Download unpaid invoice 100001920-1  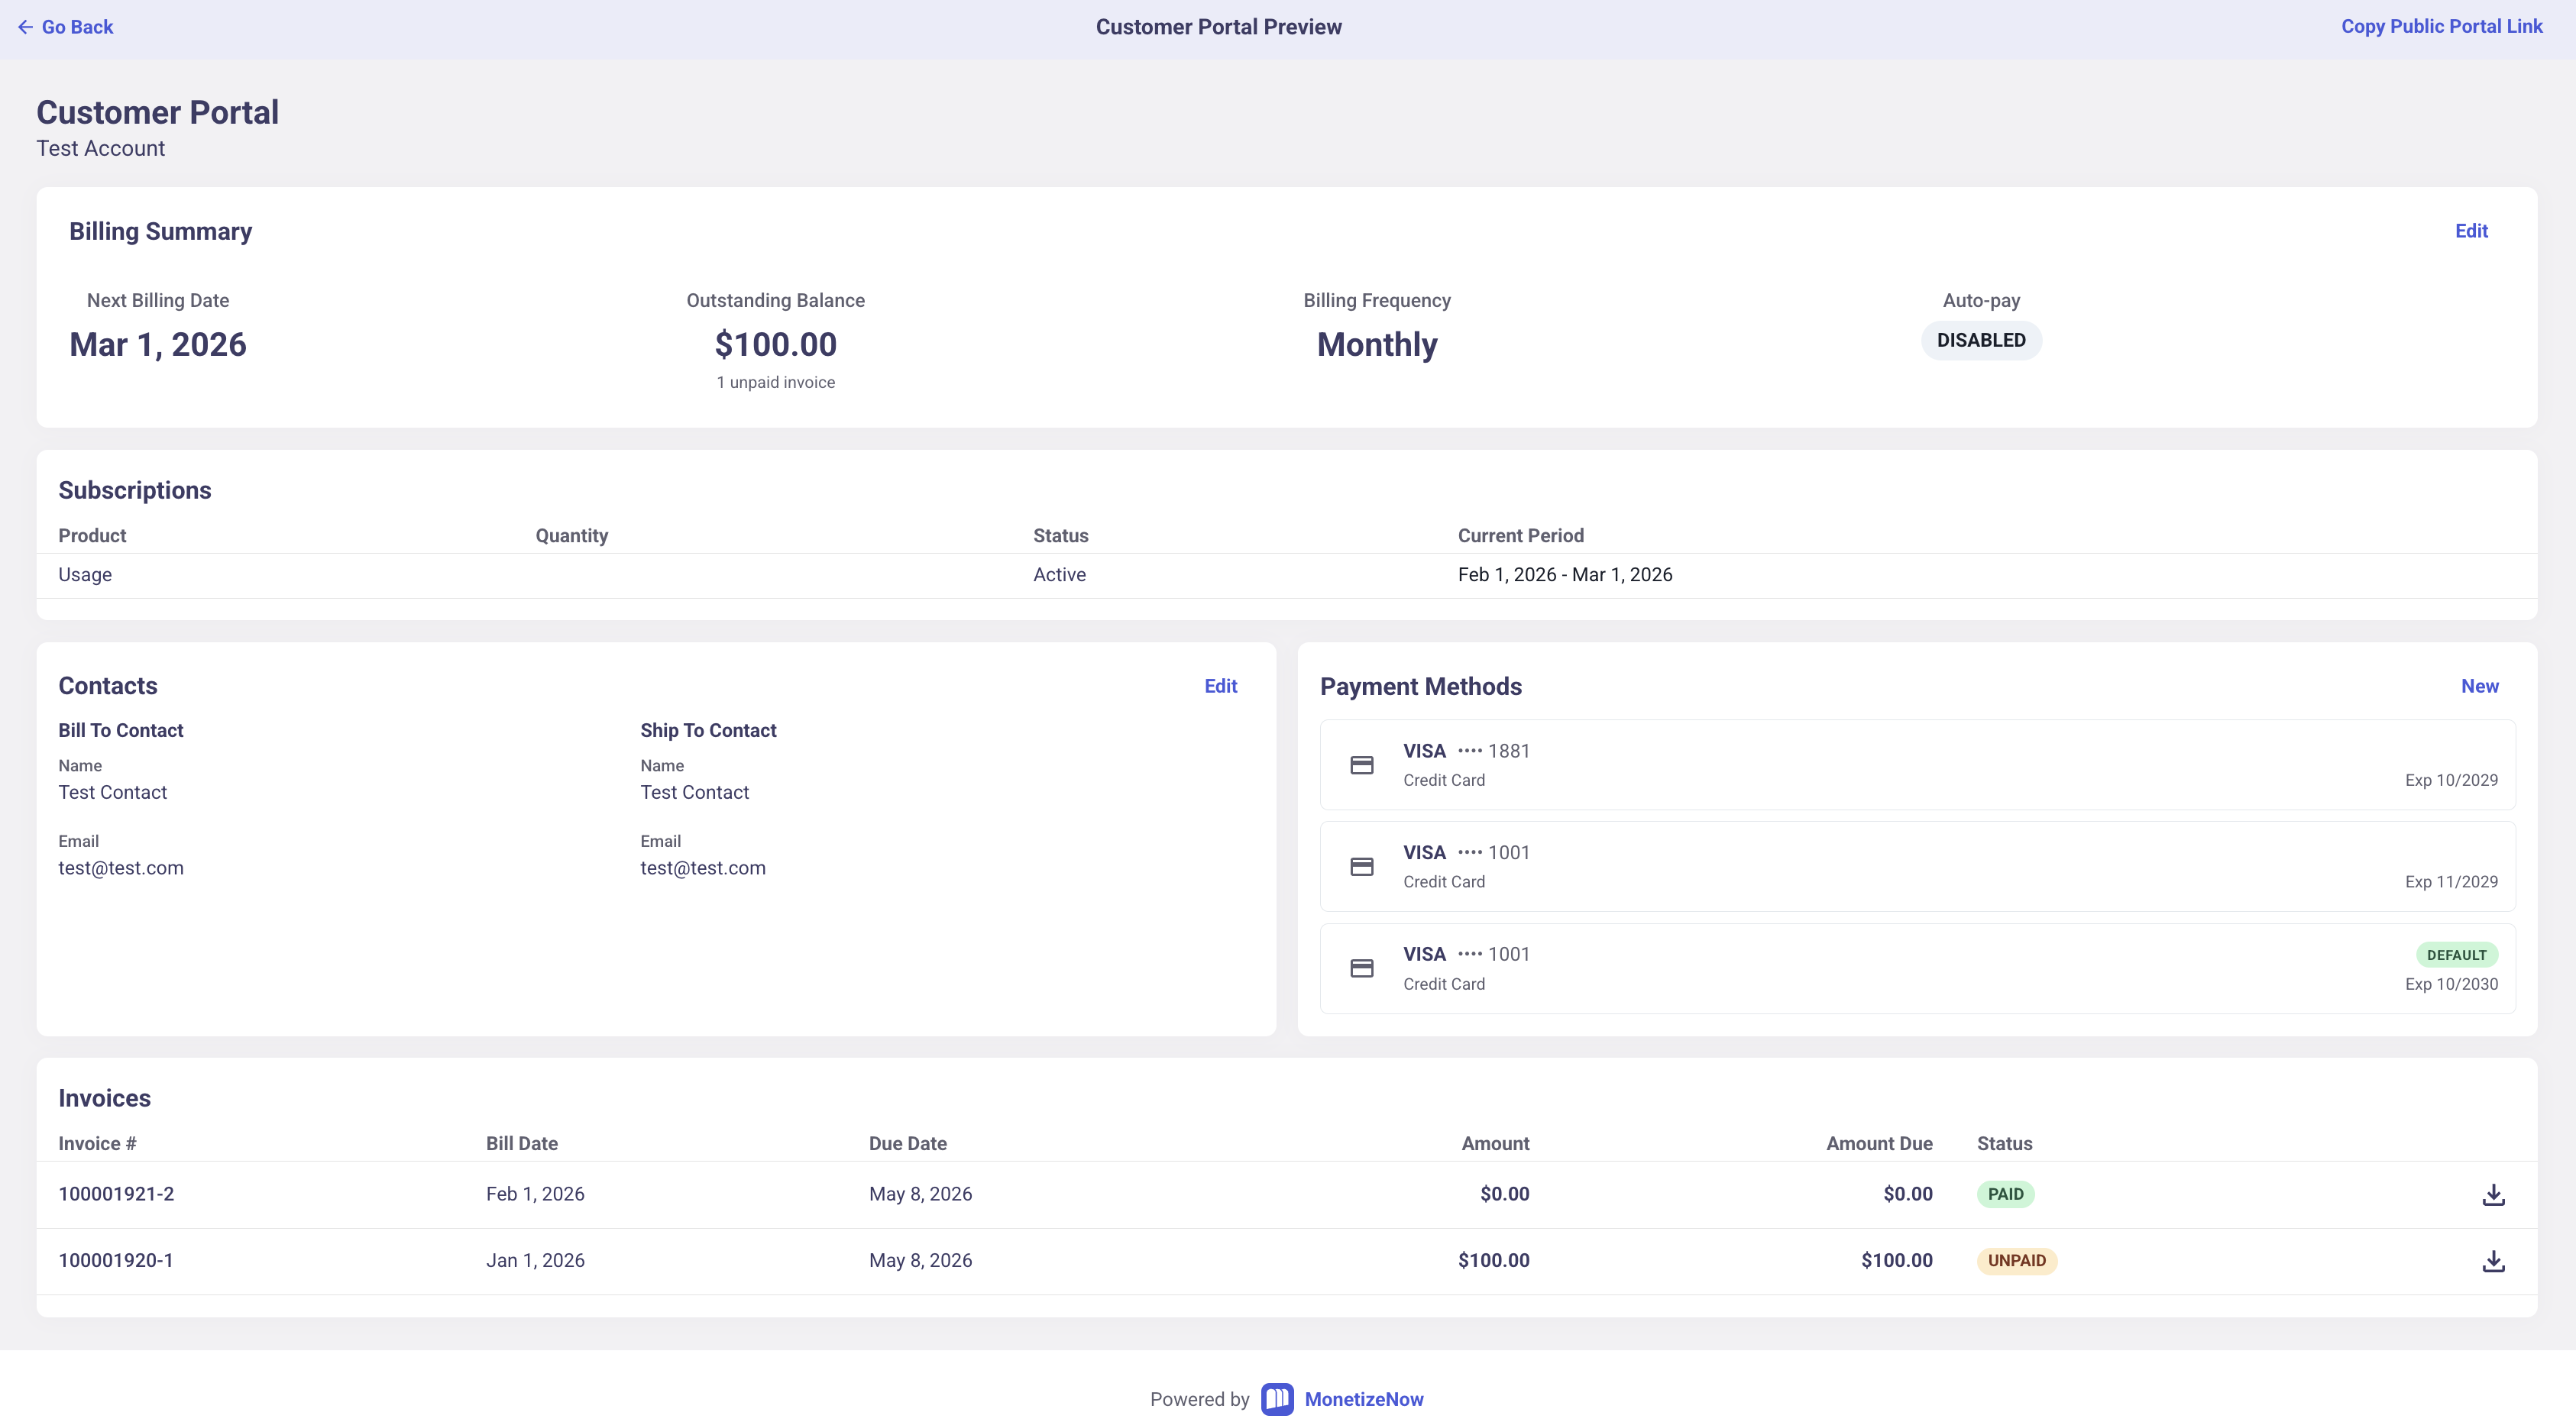(x=2493, y=1261)
